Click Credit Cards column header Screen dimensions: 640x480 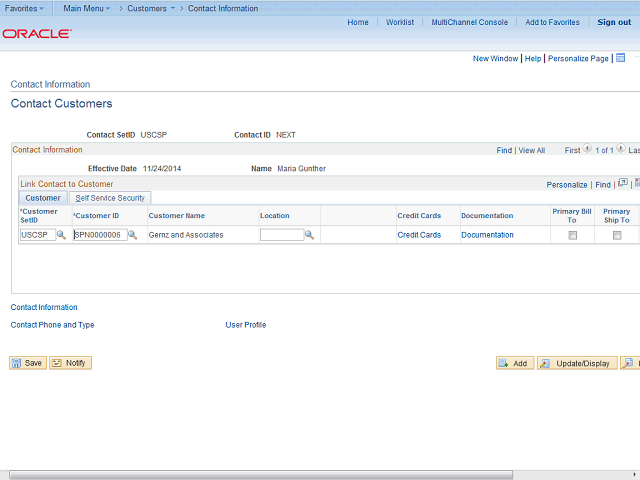(419, 216)
